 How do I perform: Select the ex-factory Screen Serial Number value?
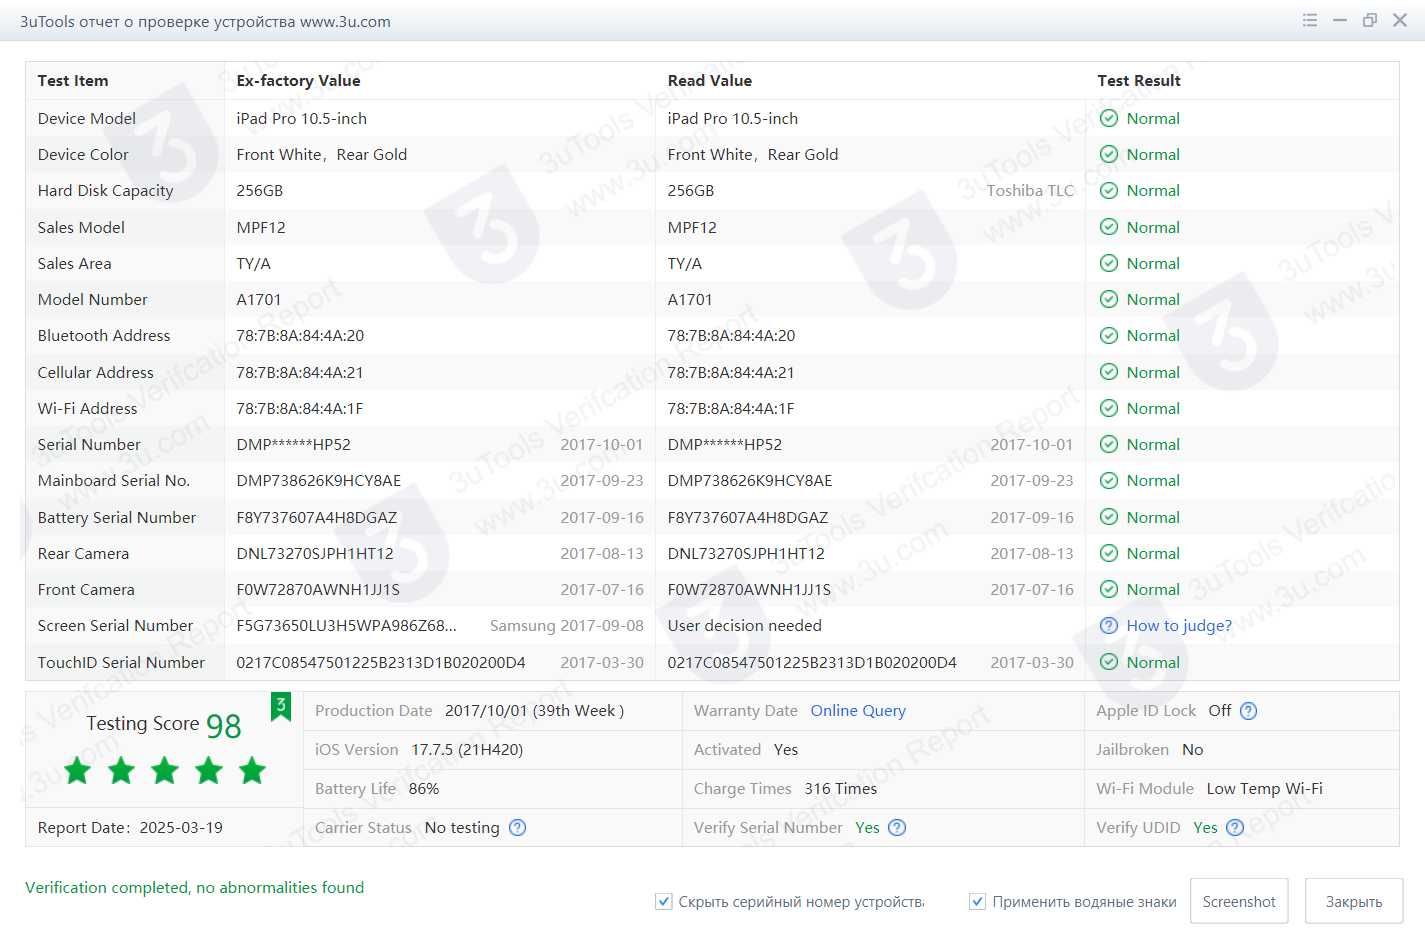coord(346,625)
